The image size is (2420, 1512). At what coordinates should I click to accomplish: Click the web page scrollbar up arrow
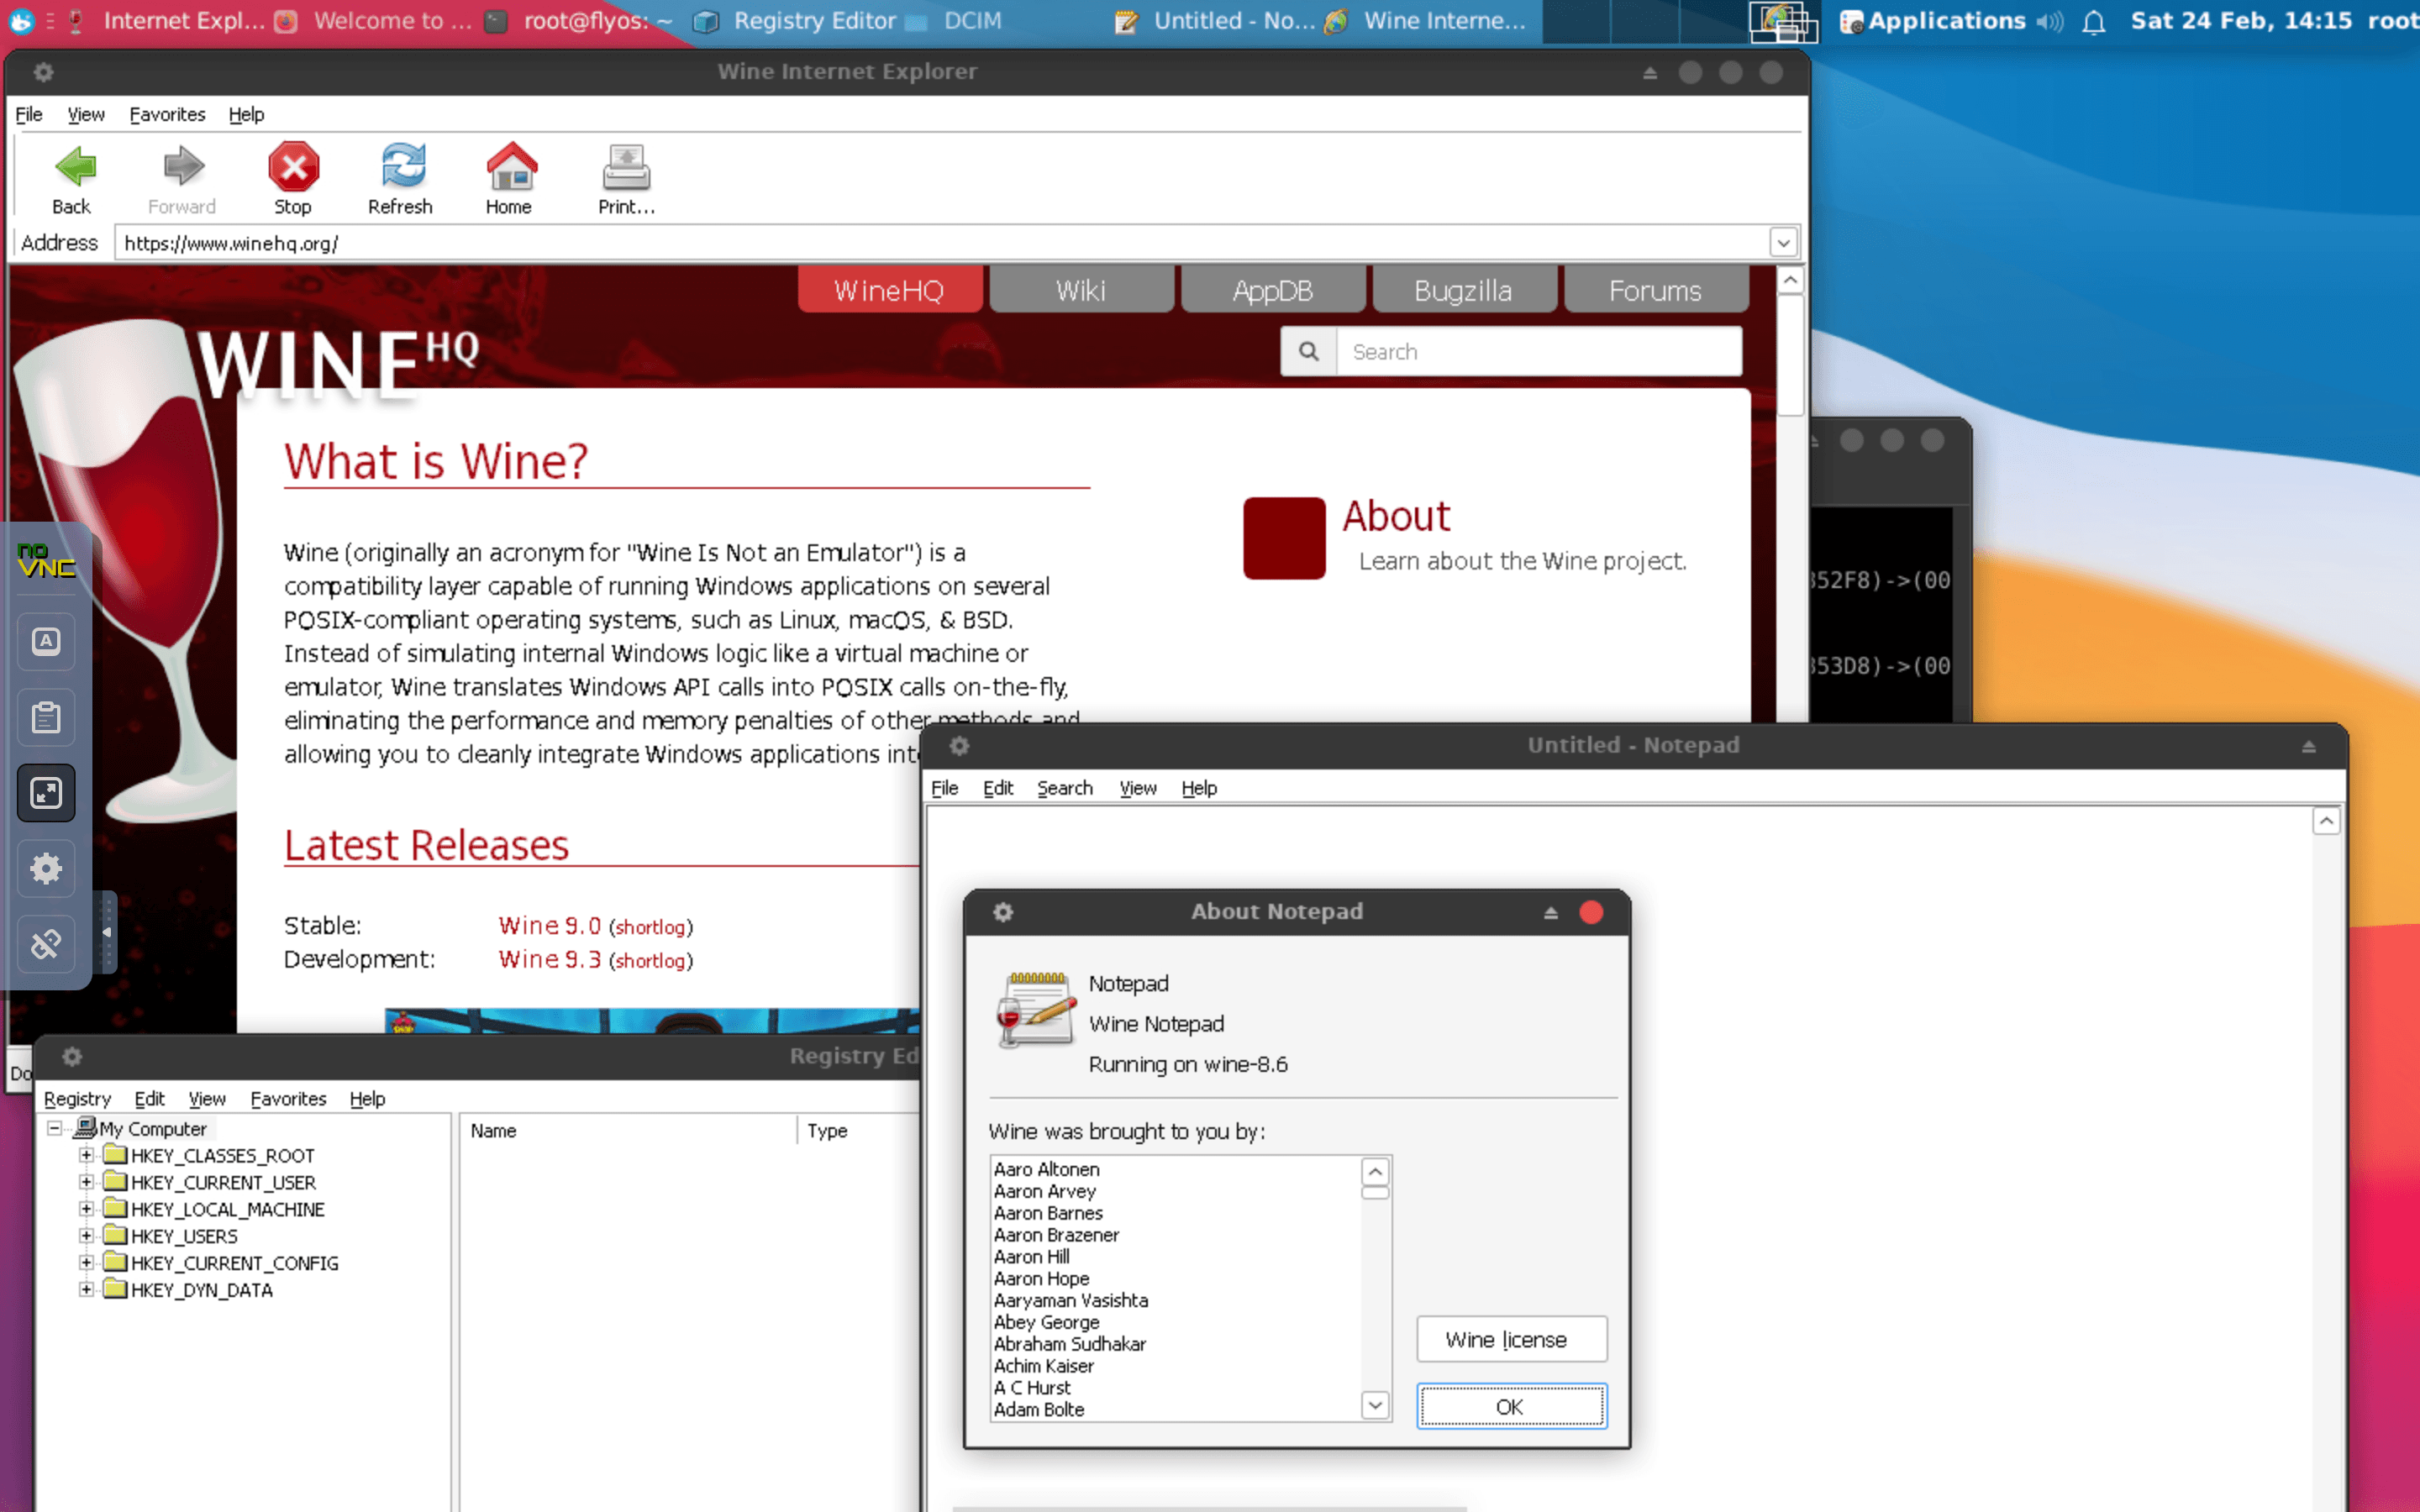coord(1790,281)
